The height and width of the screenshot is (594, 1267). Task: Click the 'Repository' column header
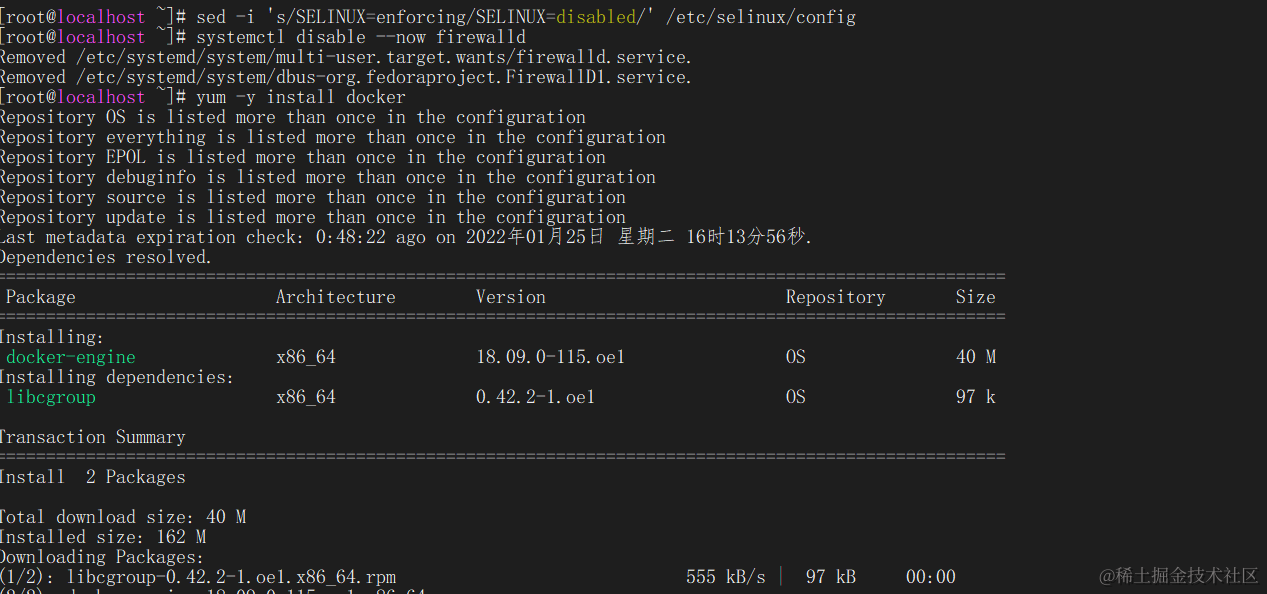(836, 297)
